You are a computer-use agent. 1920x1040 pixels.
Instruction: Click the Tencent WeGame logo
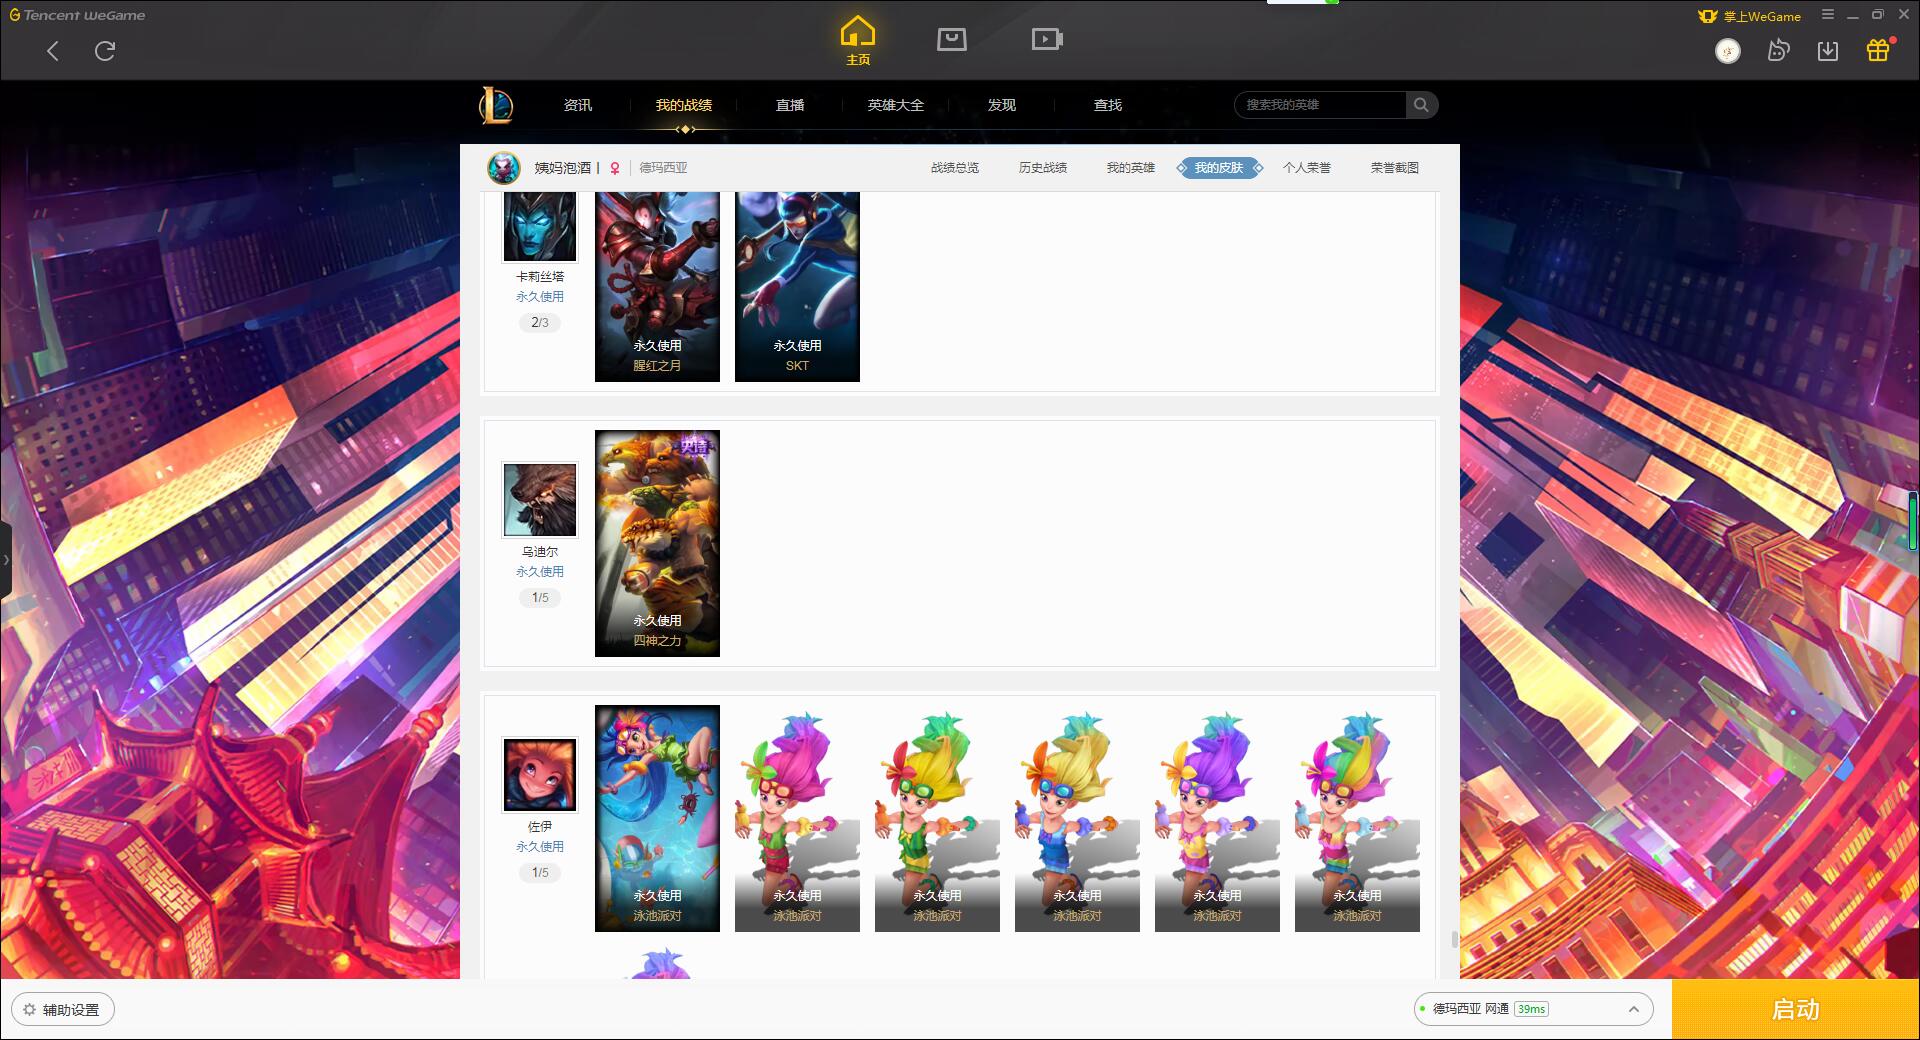point(78,15)
